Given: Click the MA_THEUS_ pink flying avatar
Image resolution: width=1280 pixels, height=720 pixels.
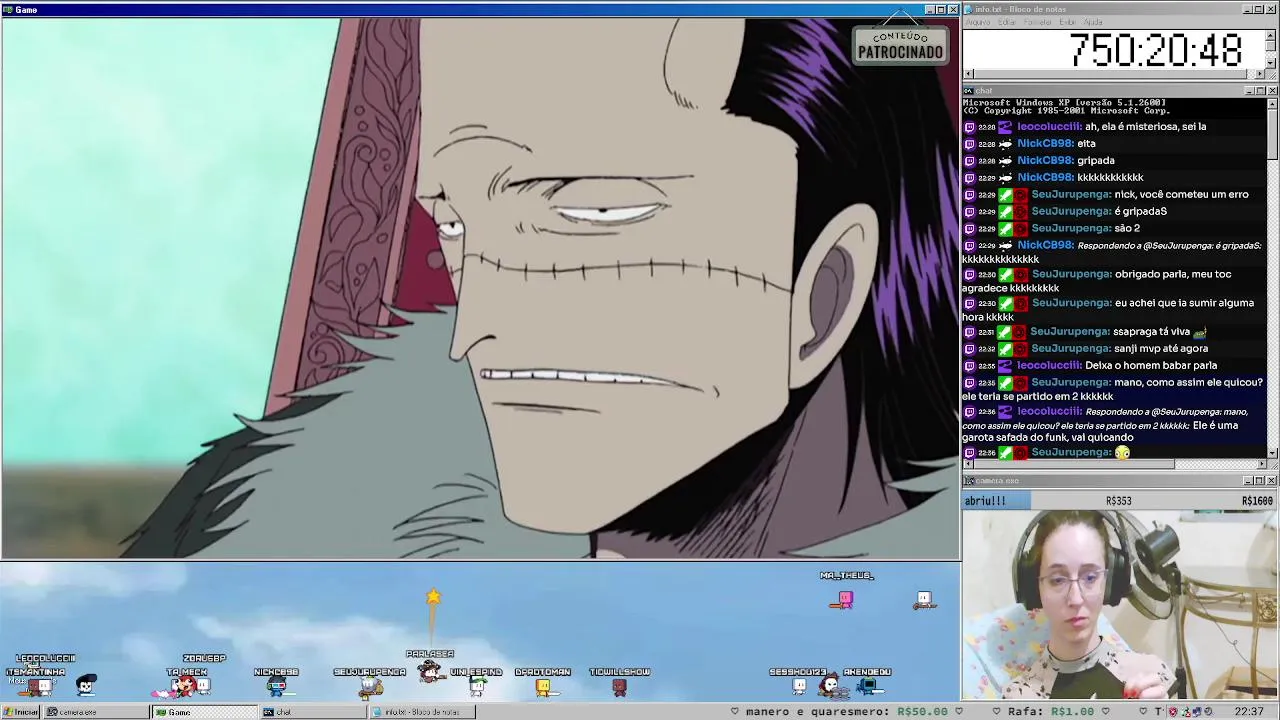Looking at the screenshot, I should (844, 599).
